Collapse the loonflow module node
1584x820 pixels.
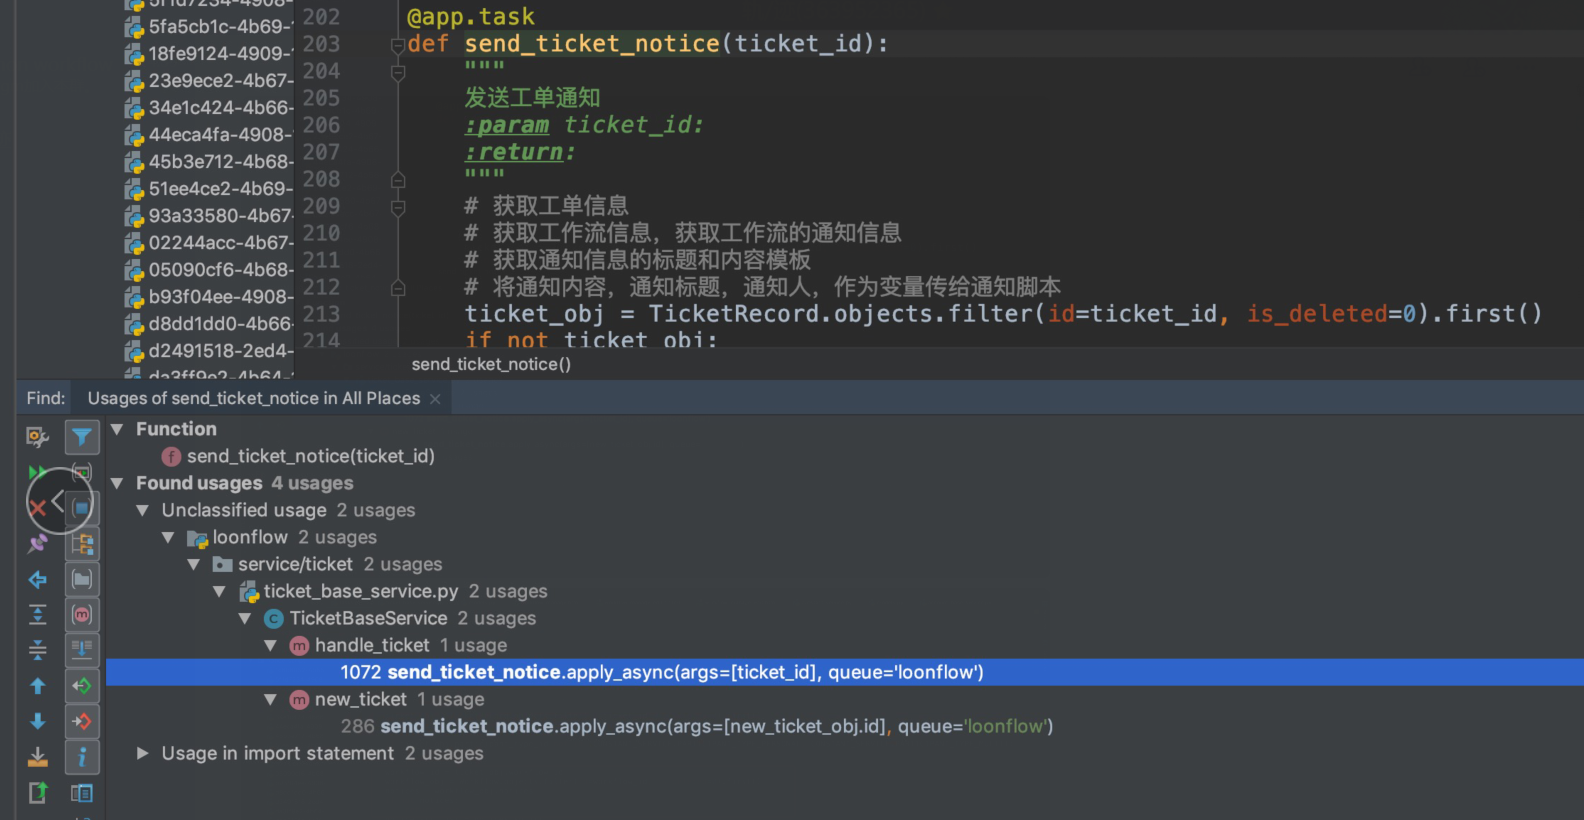coord(168,537)
